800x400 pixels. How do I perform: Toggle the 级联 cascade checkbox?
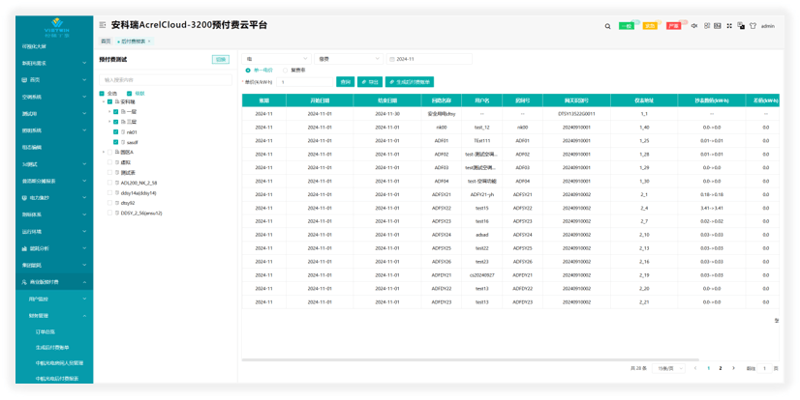click(129, 93)
